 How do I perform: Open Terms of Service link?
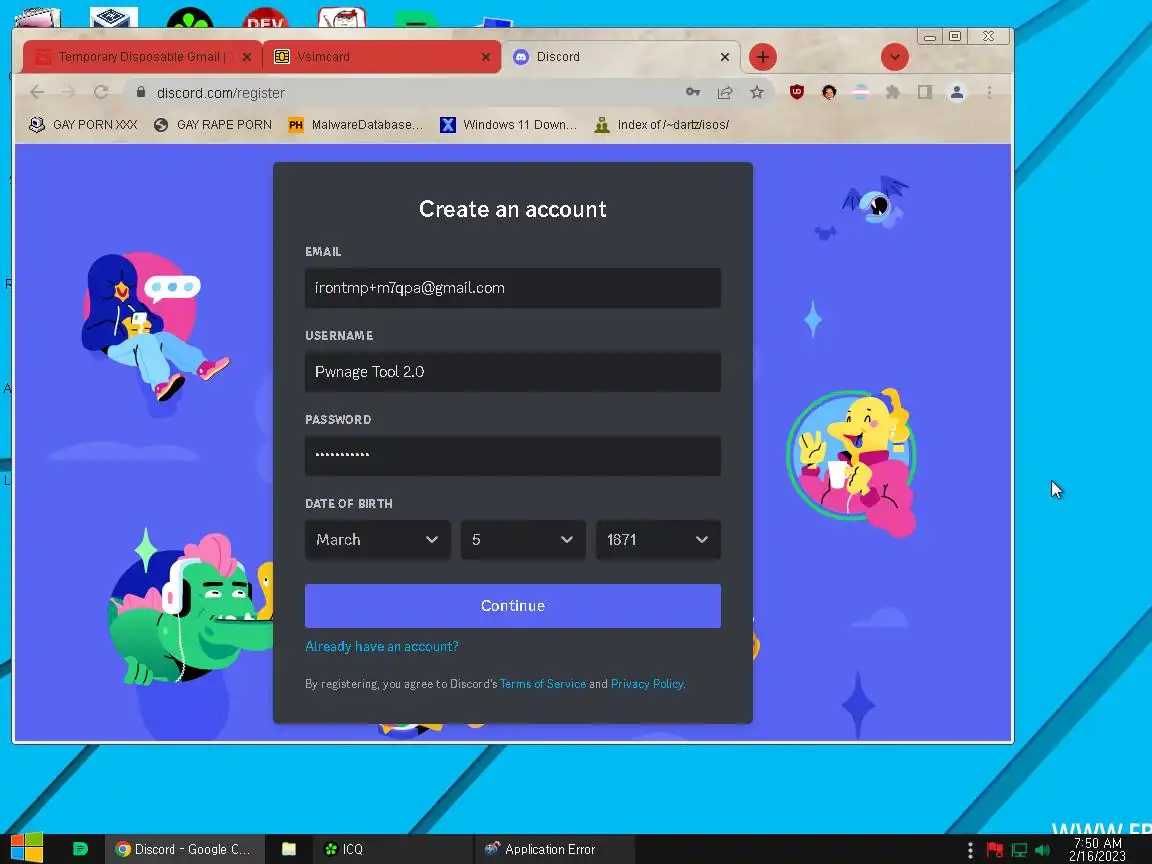pos(543,684)
